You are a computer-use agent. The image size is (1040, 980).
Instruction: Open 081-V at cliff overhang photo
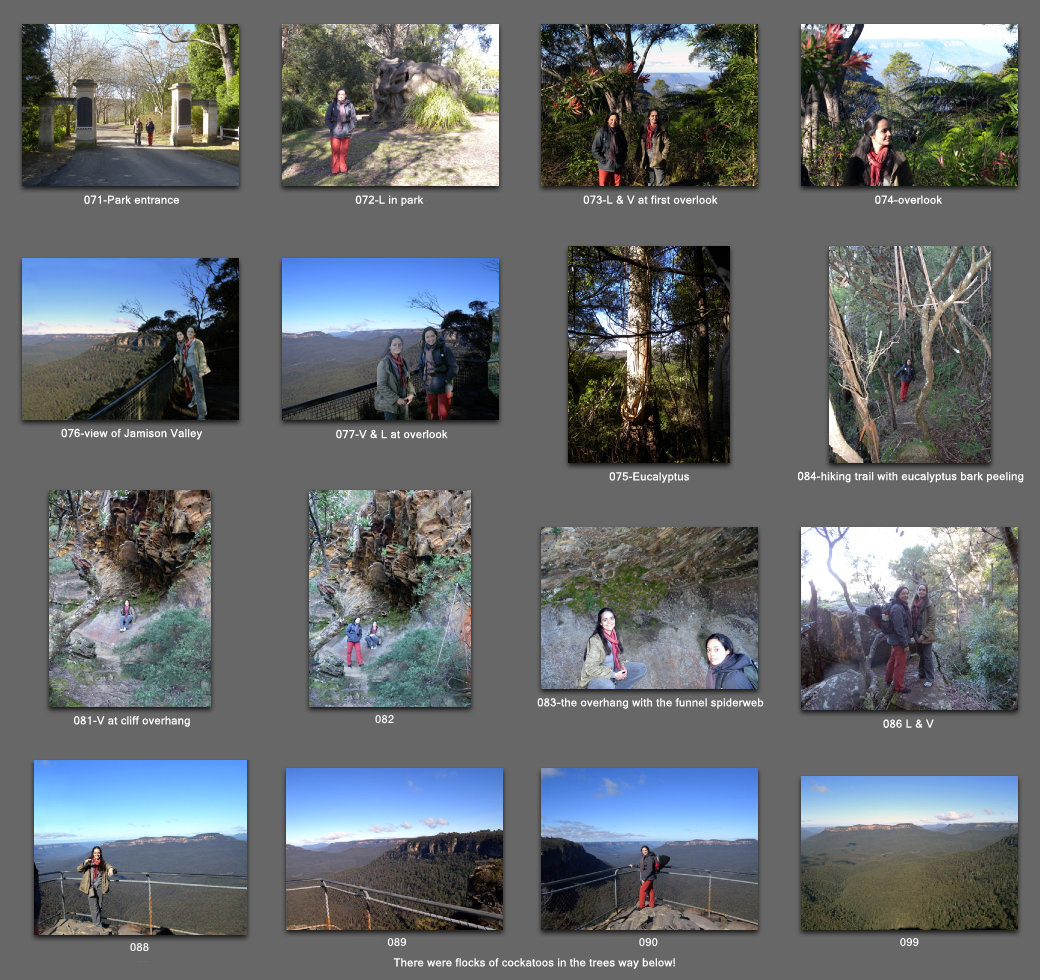tap(130, 599)
